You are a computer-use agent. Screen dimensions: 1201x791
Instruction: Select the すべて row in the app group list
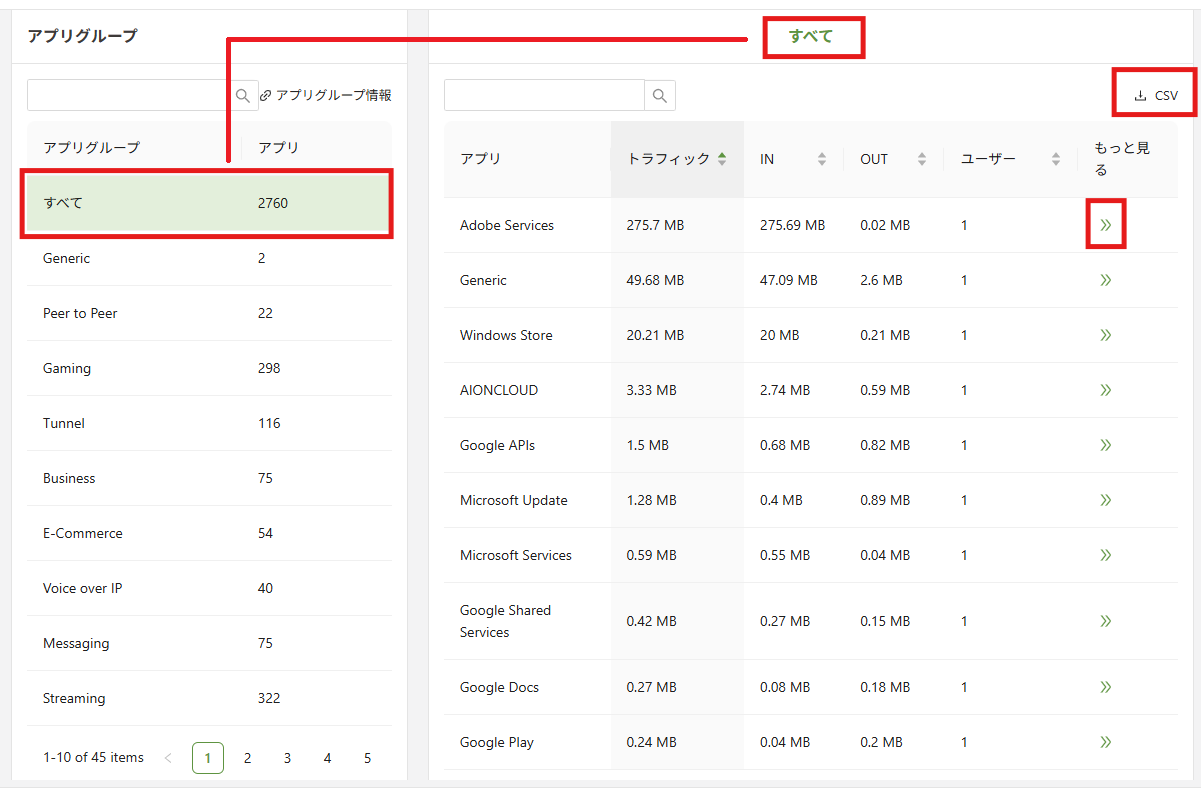pyautogui.click(x=150, y=203)
